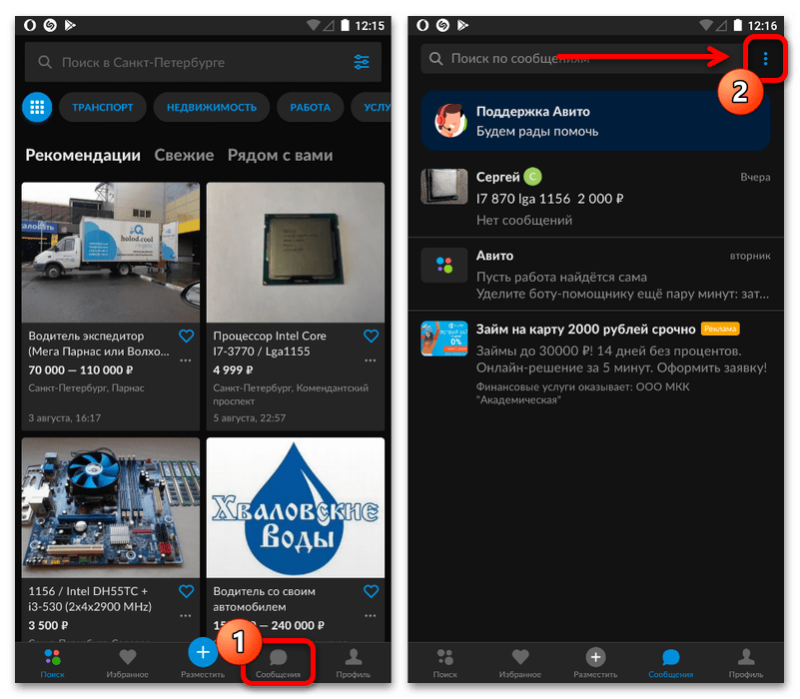800x699 pixels.
Task: Favorite Водитель со своим автомобилем heart
Action: pyautogui.click(x=371, y=591)
